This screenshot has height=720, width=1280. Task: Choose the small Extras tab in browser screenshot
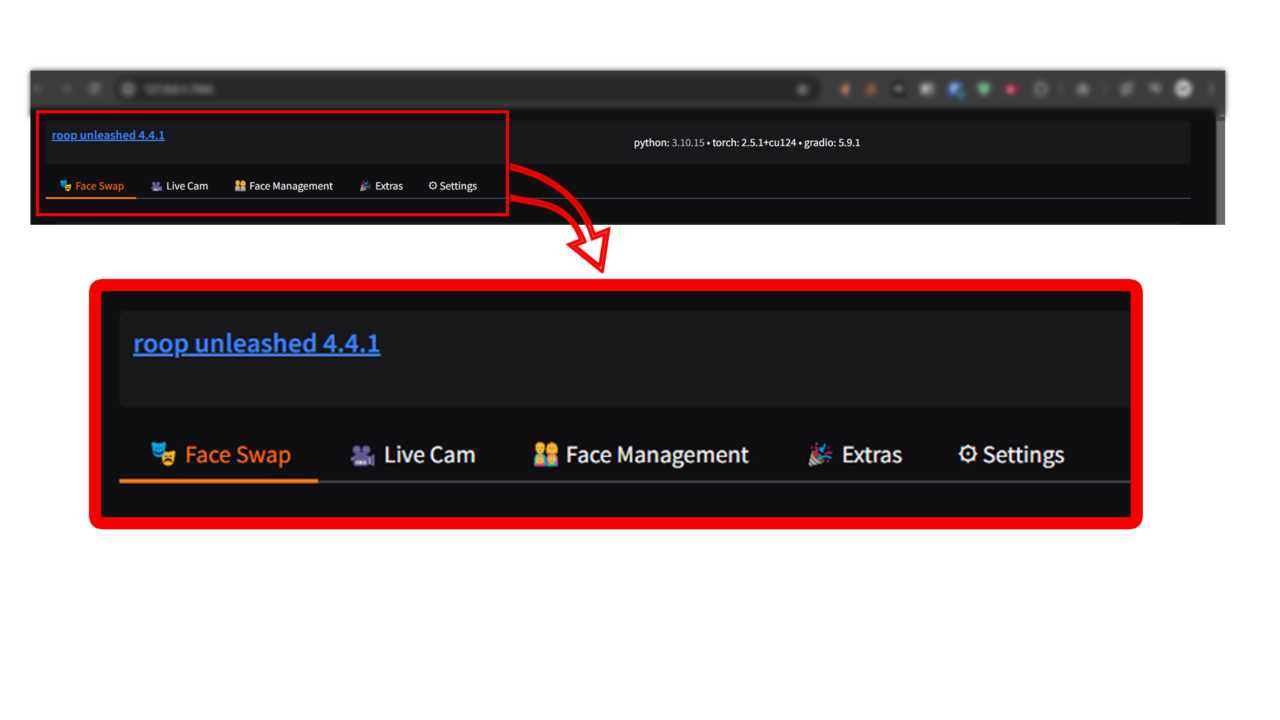[381, 186]
